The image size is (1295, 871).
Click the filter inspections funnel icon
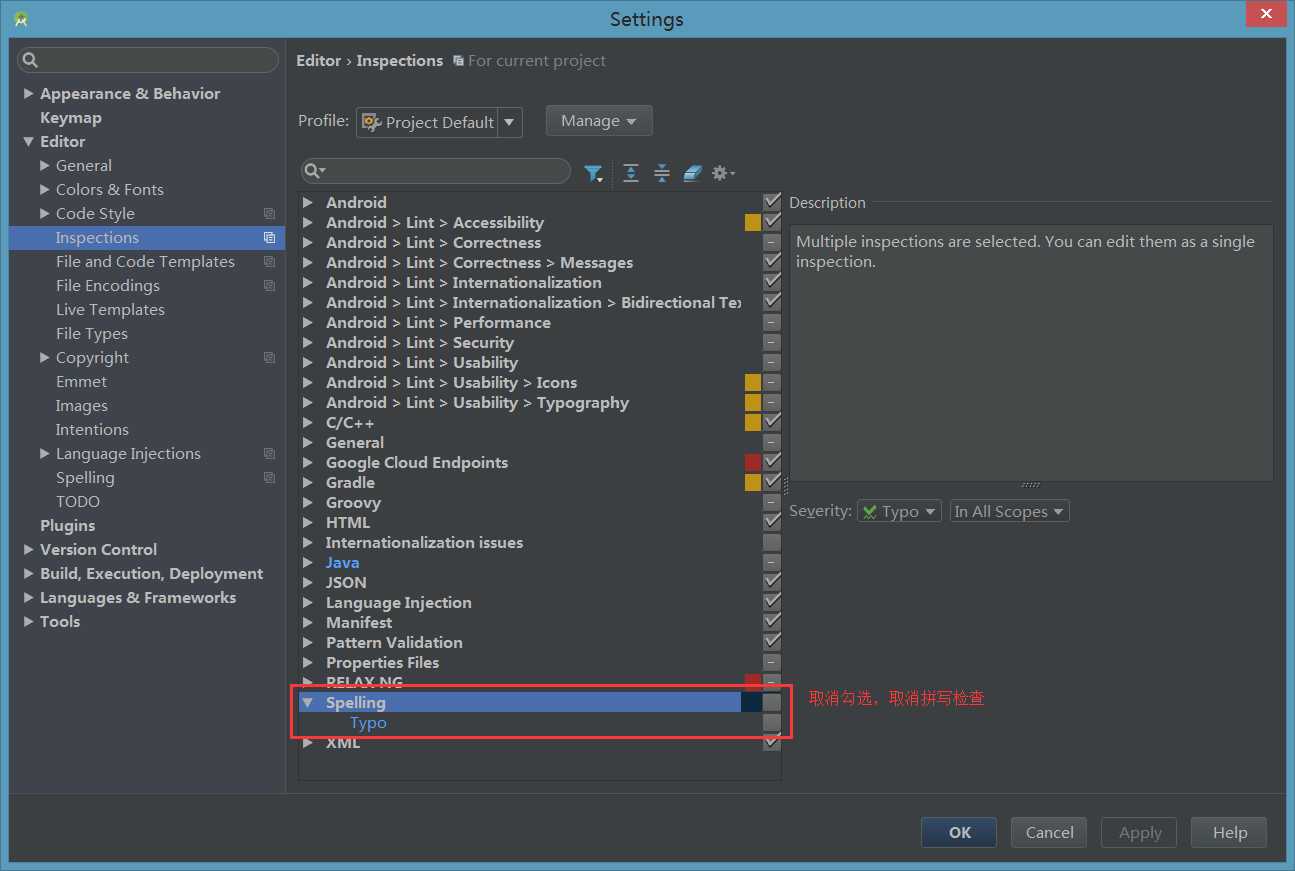click(x=593, y=173)
